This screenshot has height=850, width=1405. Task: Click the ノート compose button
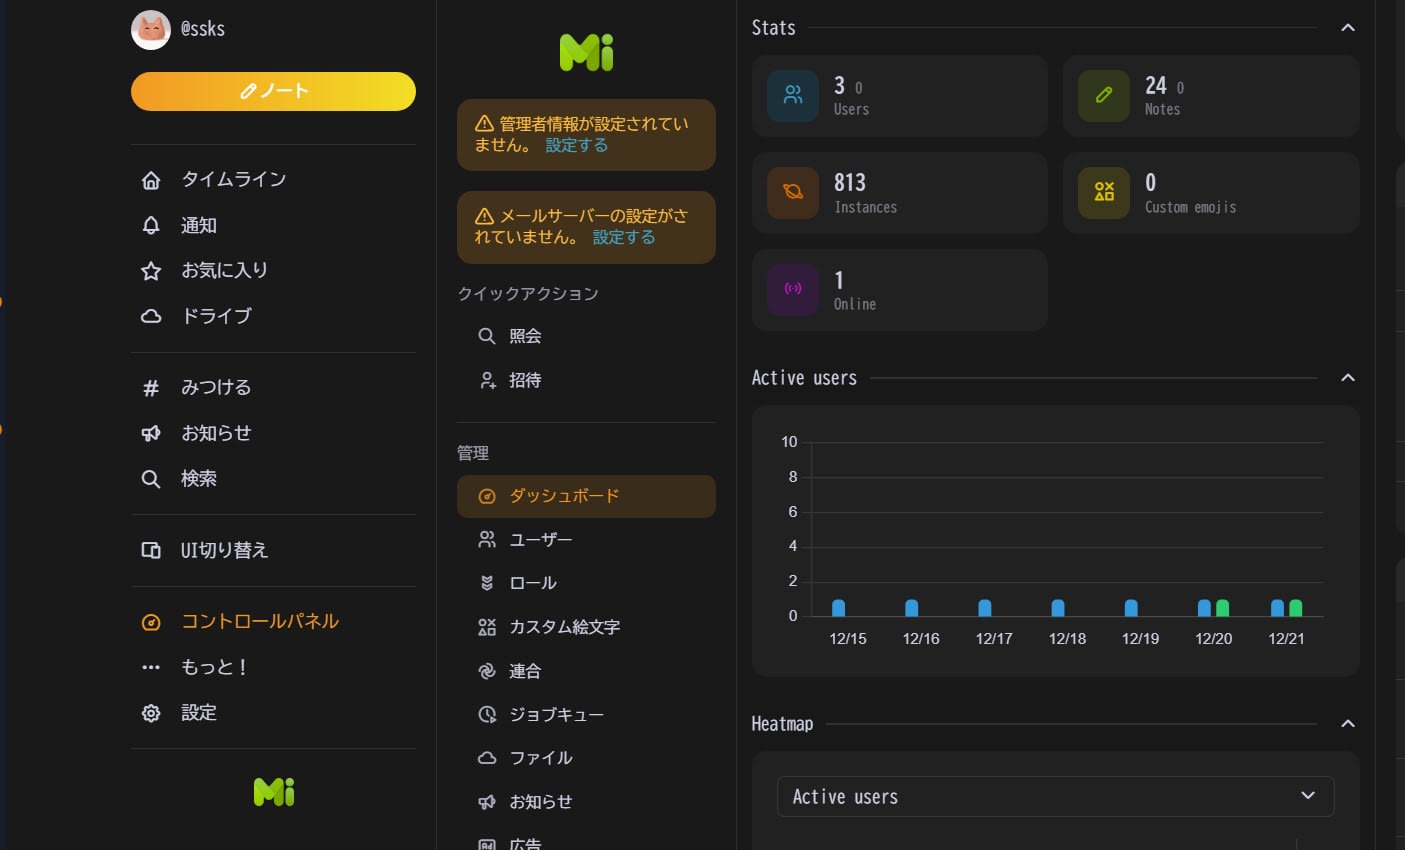273,90
